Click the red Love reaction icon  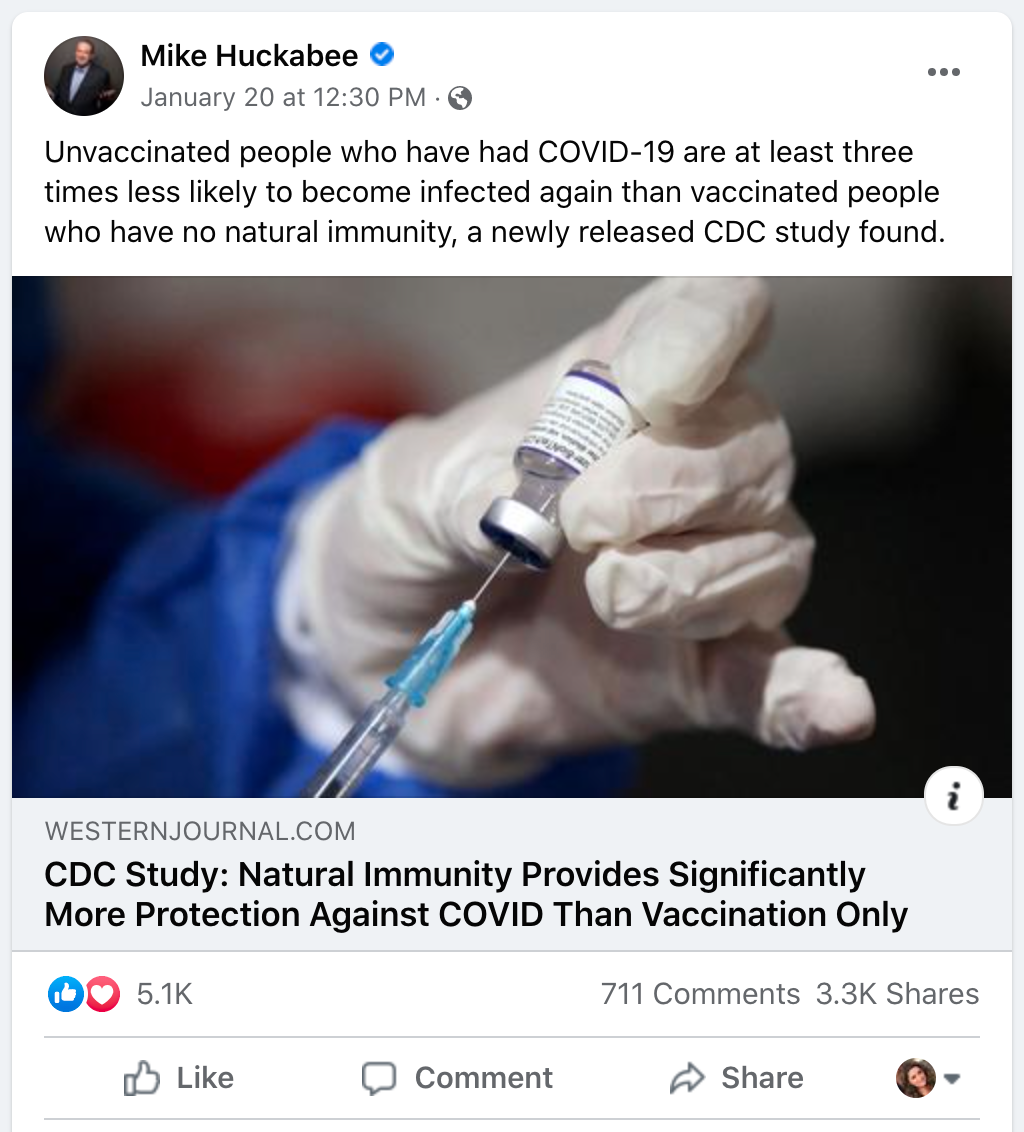[x=102, y=994]
